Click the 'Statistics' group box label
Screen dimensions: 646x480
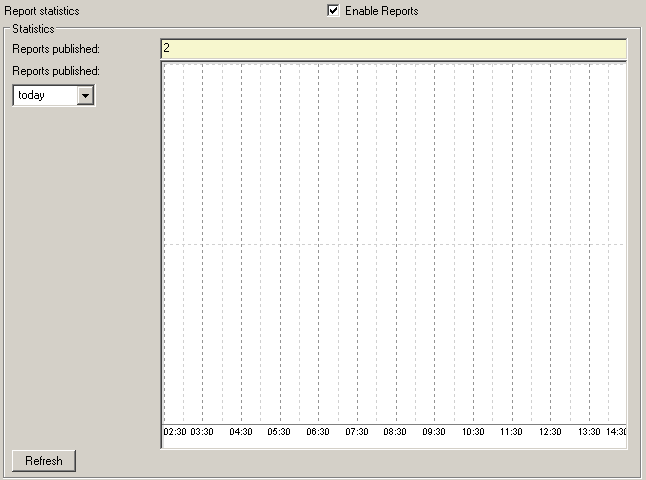click(33, 30)
